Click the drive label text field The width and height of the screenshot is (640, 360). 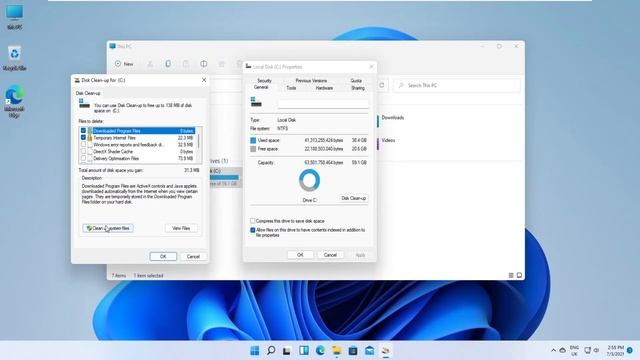click(x=323, y=104)
